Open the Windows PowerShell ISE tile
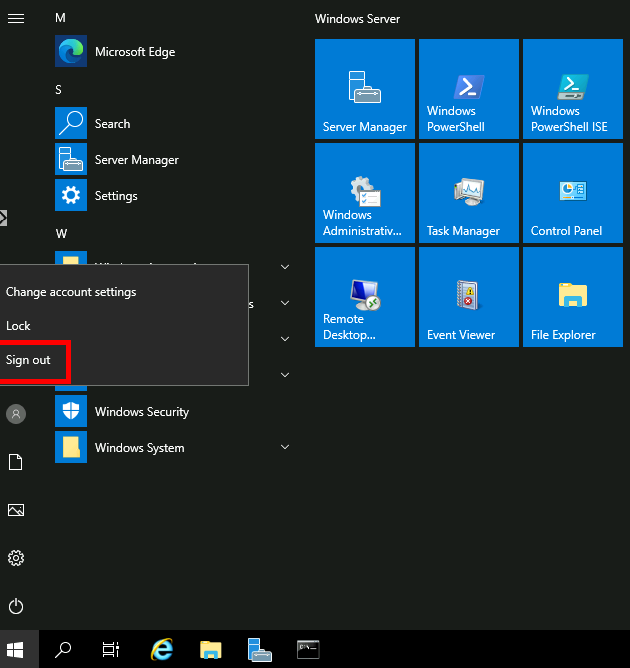 tap(572, 89)
